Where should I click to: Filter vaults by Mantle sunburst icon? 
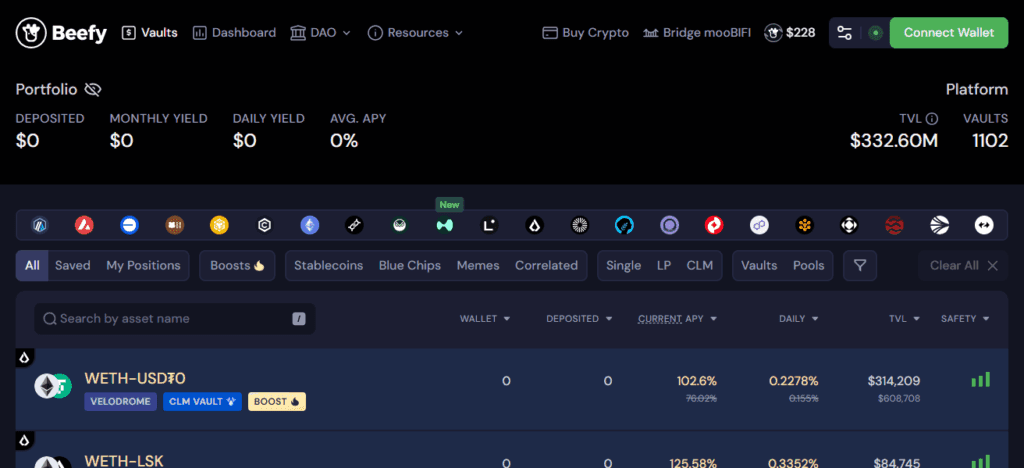[x=579, y=226]
